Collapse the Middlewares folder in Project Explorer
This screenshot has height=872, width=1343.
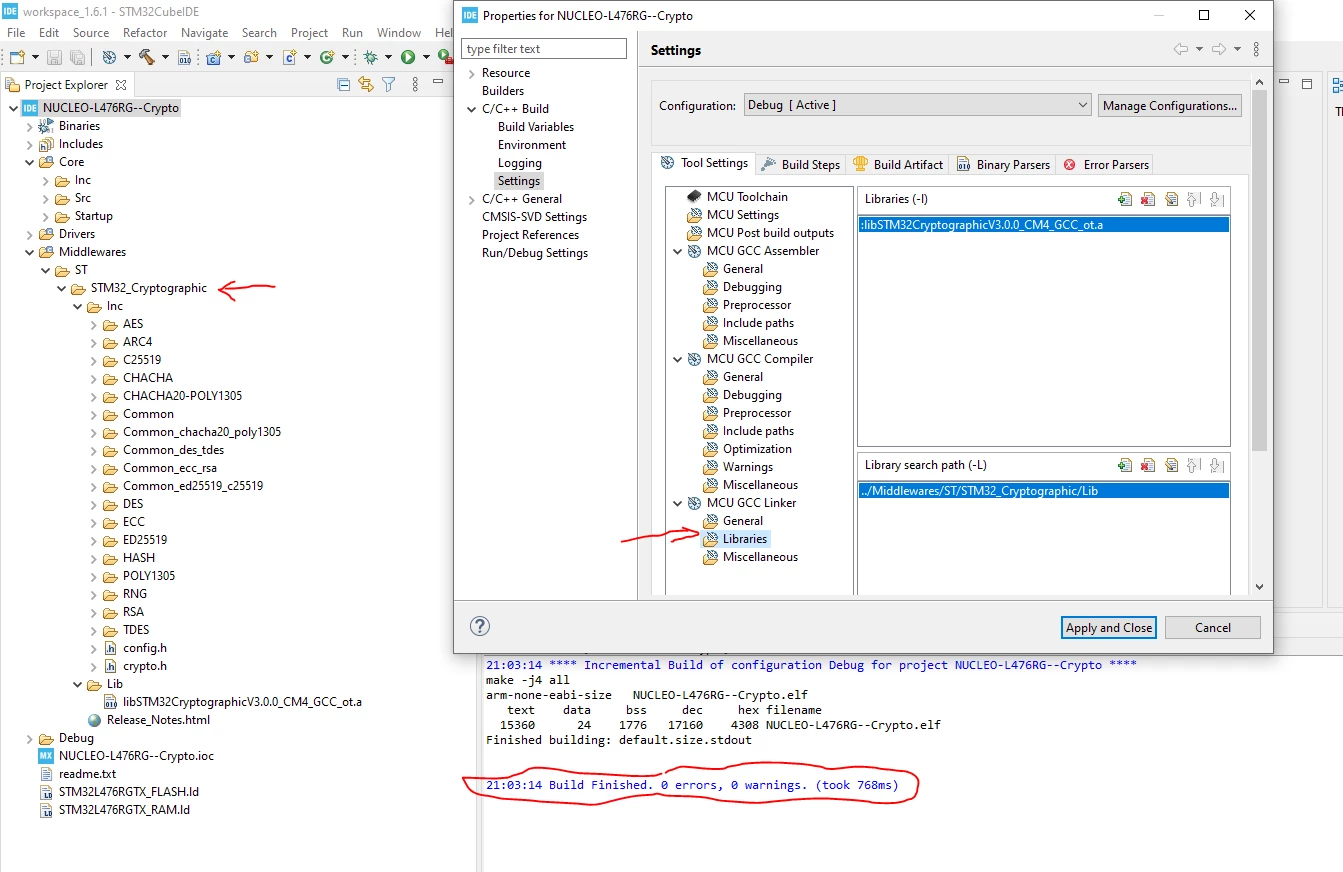(30, 252)
